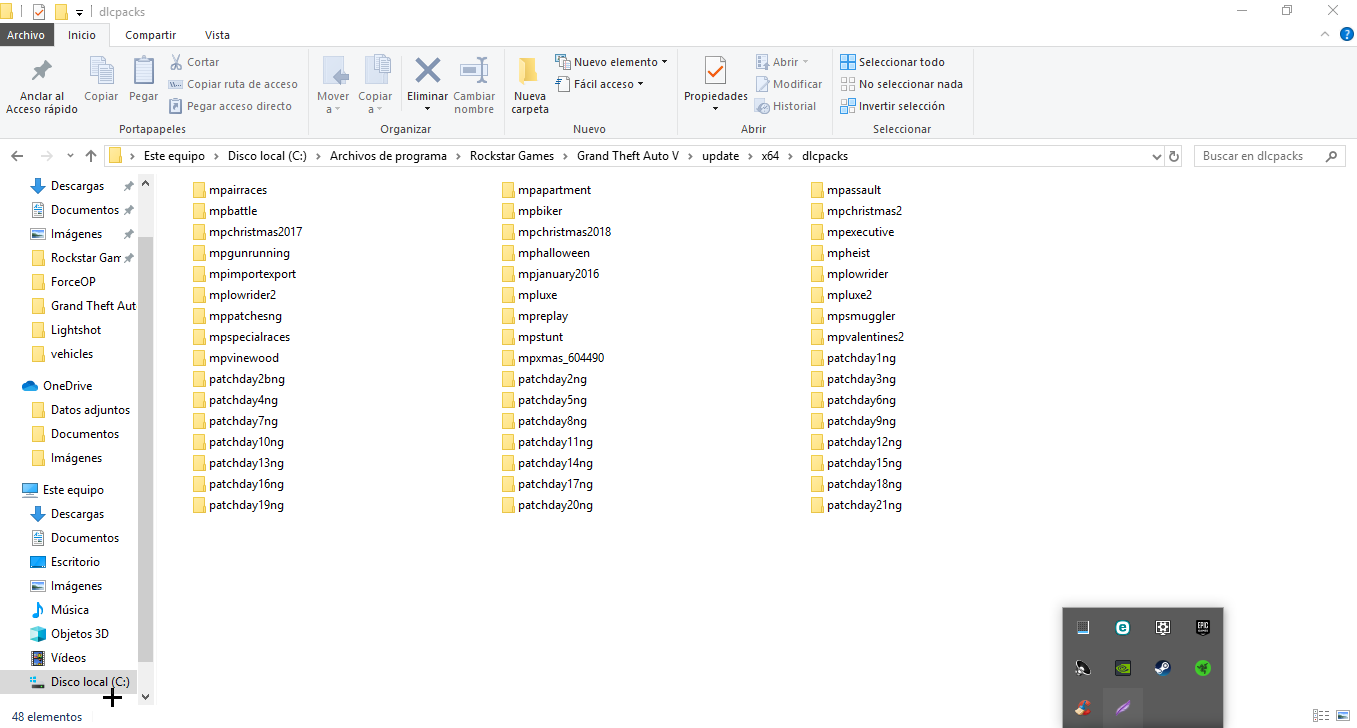Open Propiedades with the checkmark icon
The image size is (1357, 728).
(x=715, y=71)
